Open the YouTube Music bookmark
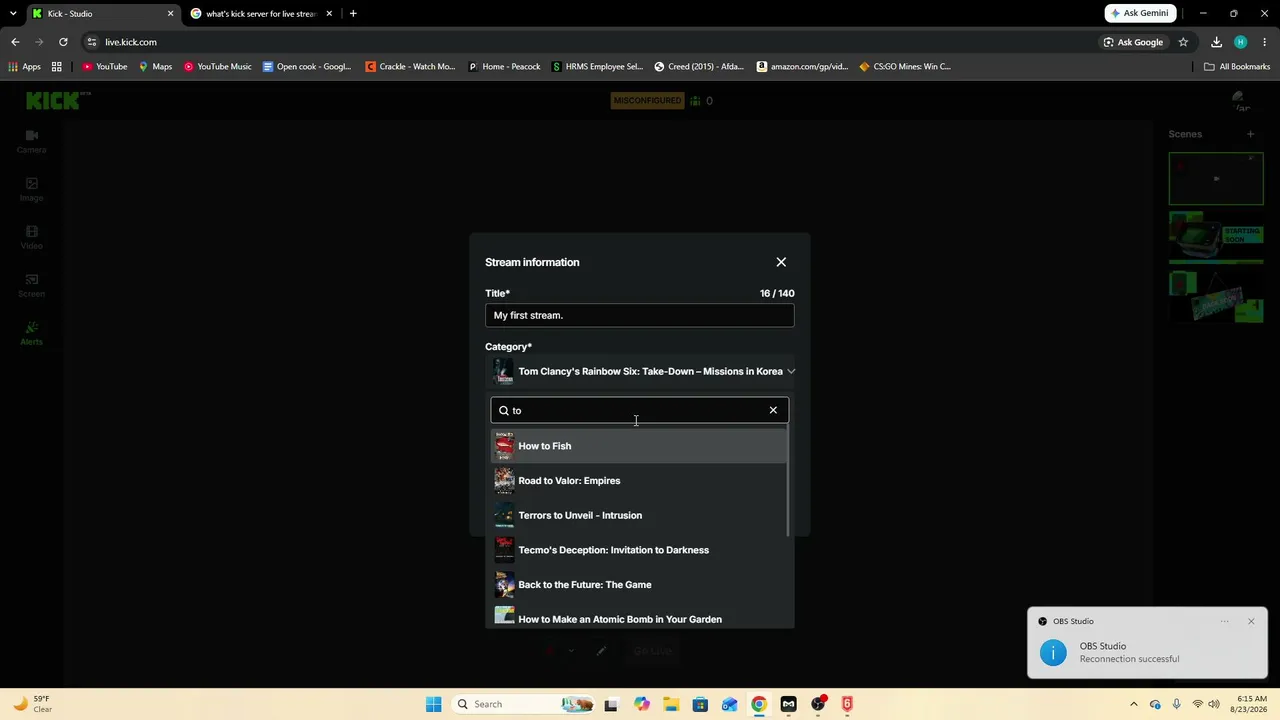 [217, 67]
